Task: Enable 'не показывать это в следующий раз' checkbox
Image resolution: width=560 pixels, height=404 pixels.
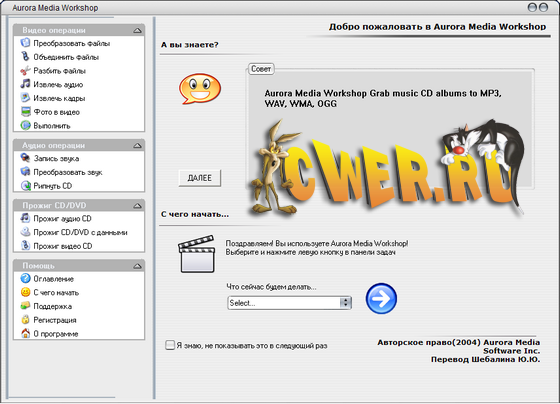Action: click(x=170, y=345)
